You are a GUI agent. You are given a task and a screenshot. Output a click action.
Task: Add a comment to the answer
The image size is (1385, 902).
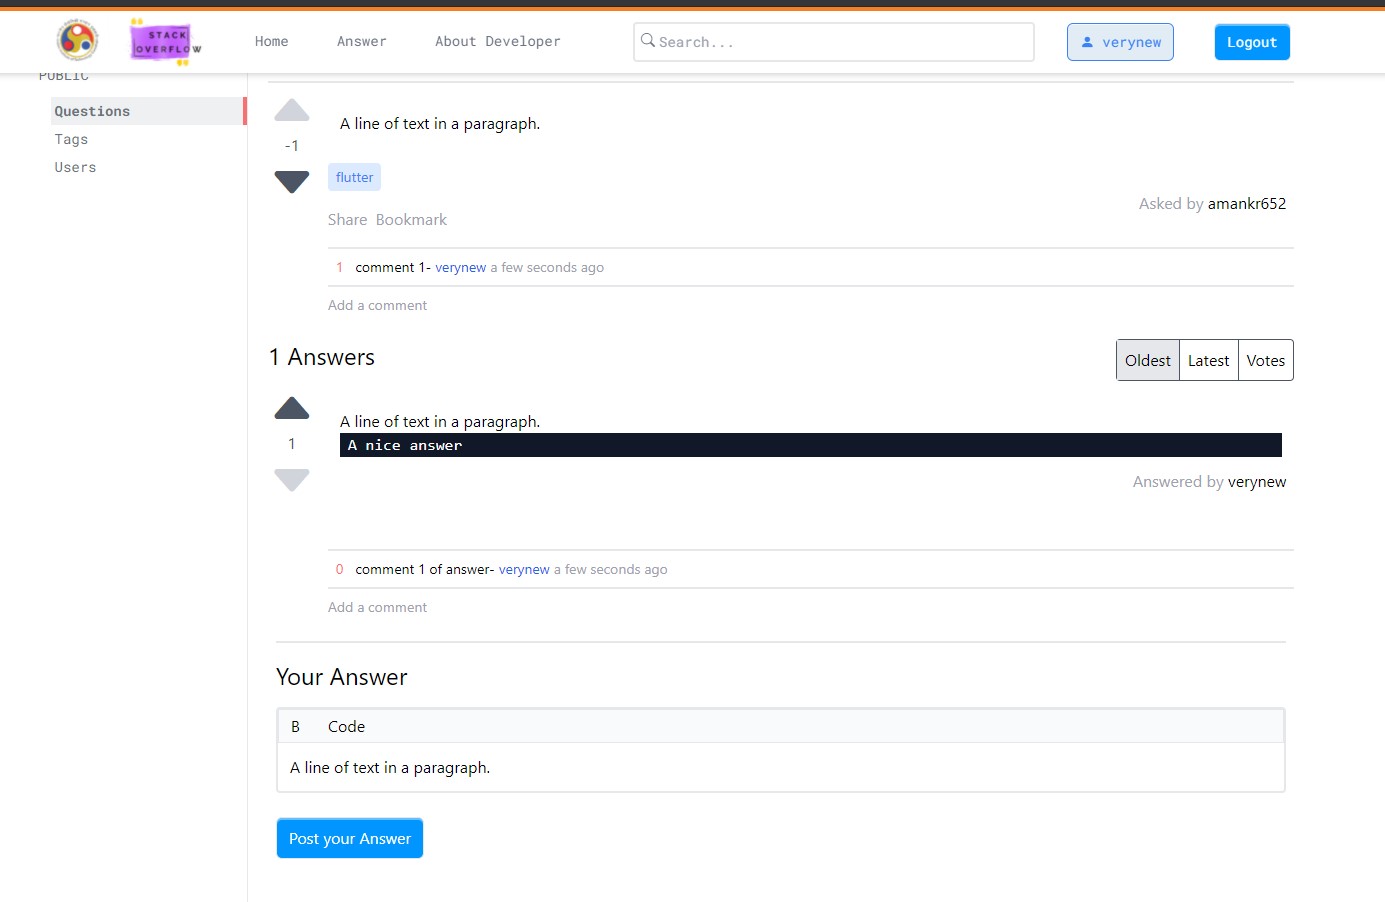tap(377, 608)
